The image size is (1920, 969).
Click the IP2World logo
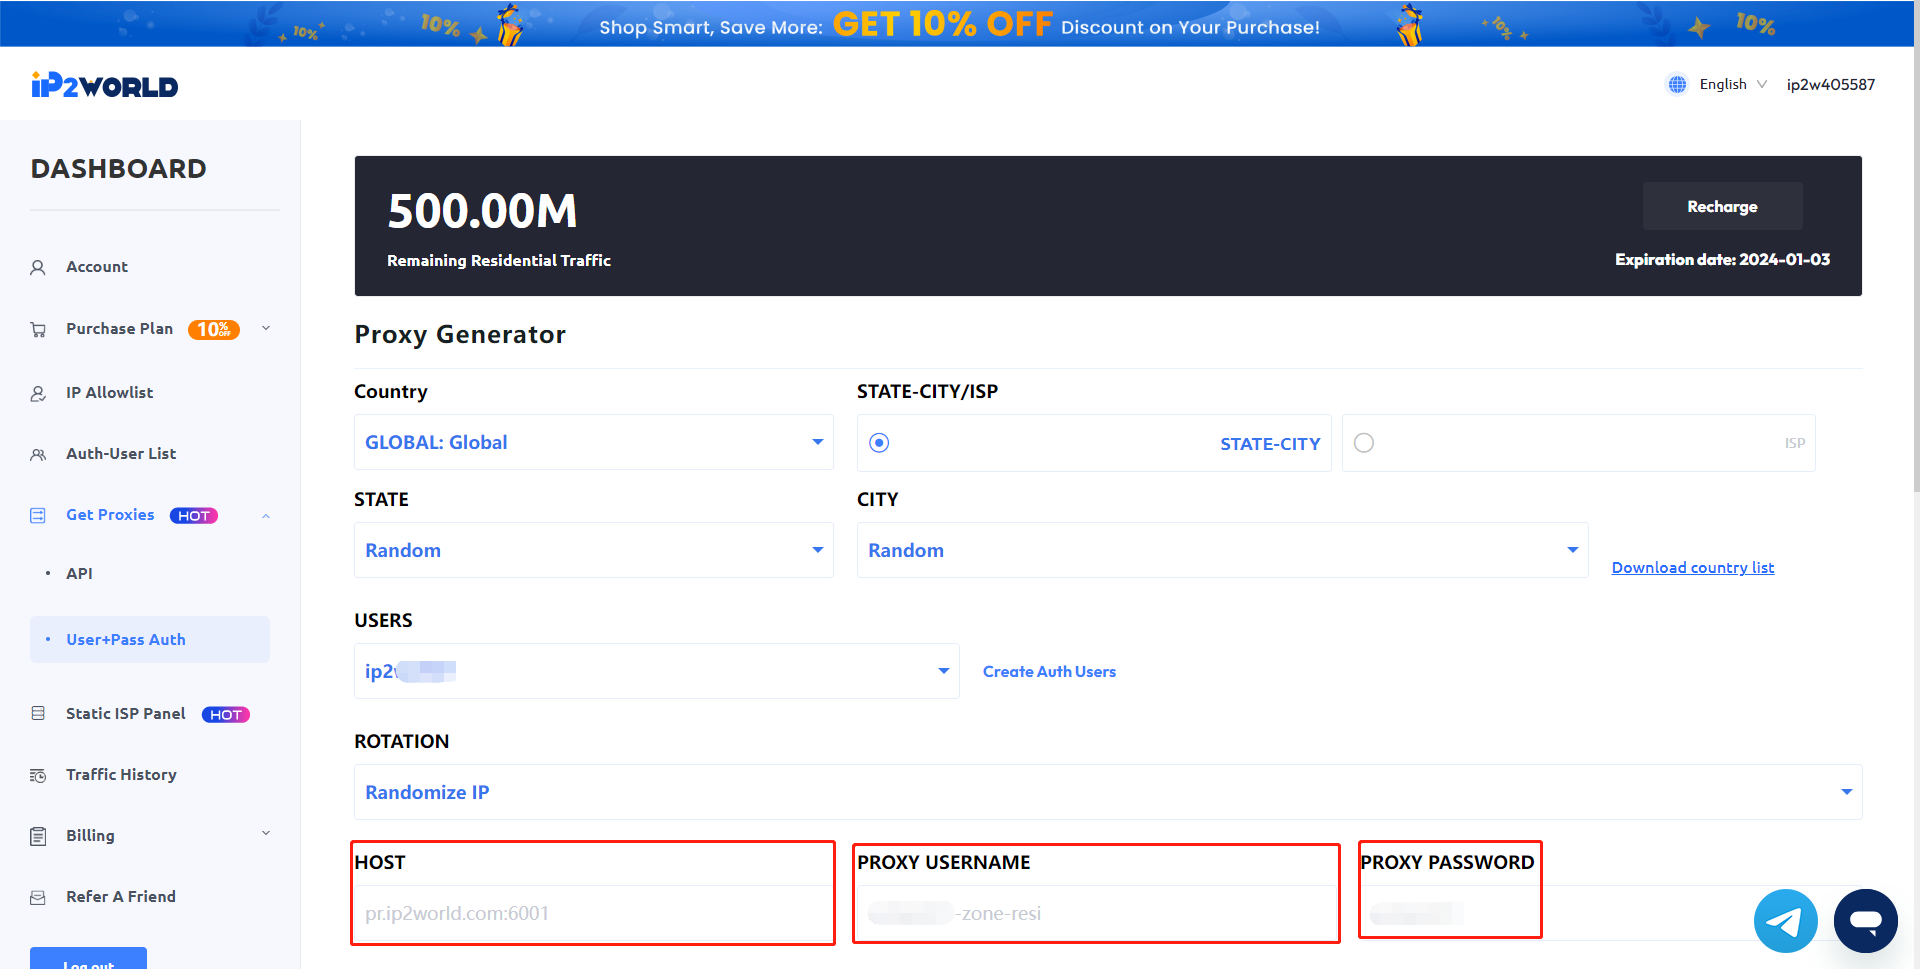point(104,86)
